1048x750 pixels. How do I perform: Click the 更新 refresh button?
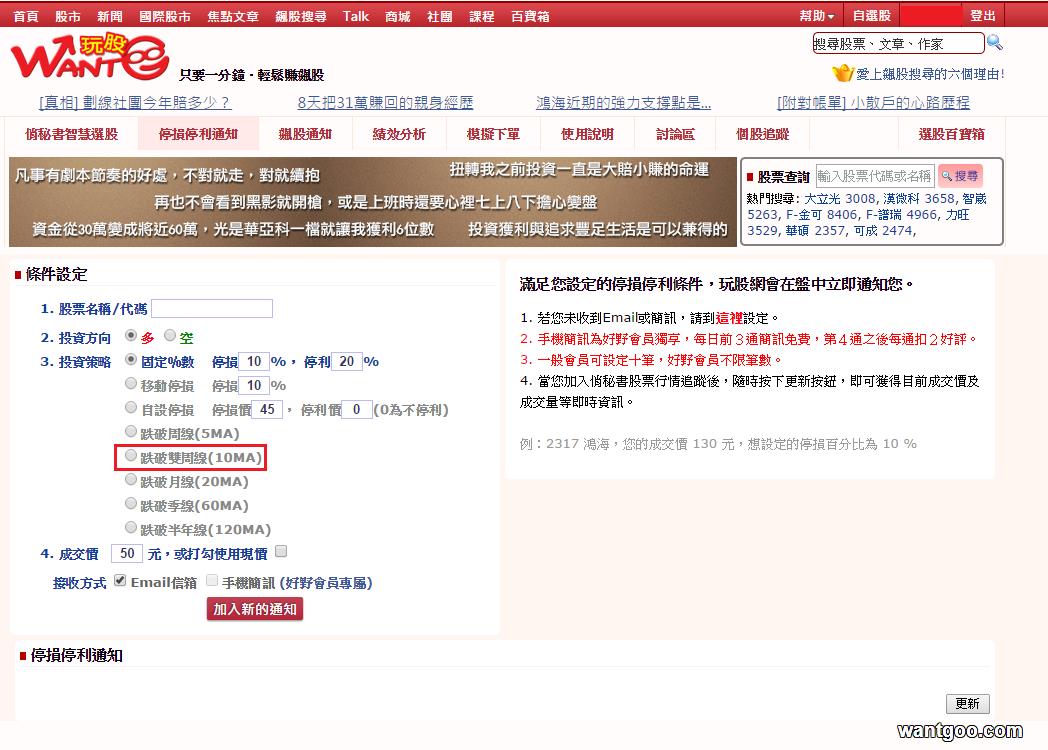(x=967, y=703)
